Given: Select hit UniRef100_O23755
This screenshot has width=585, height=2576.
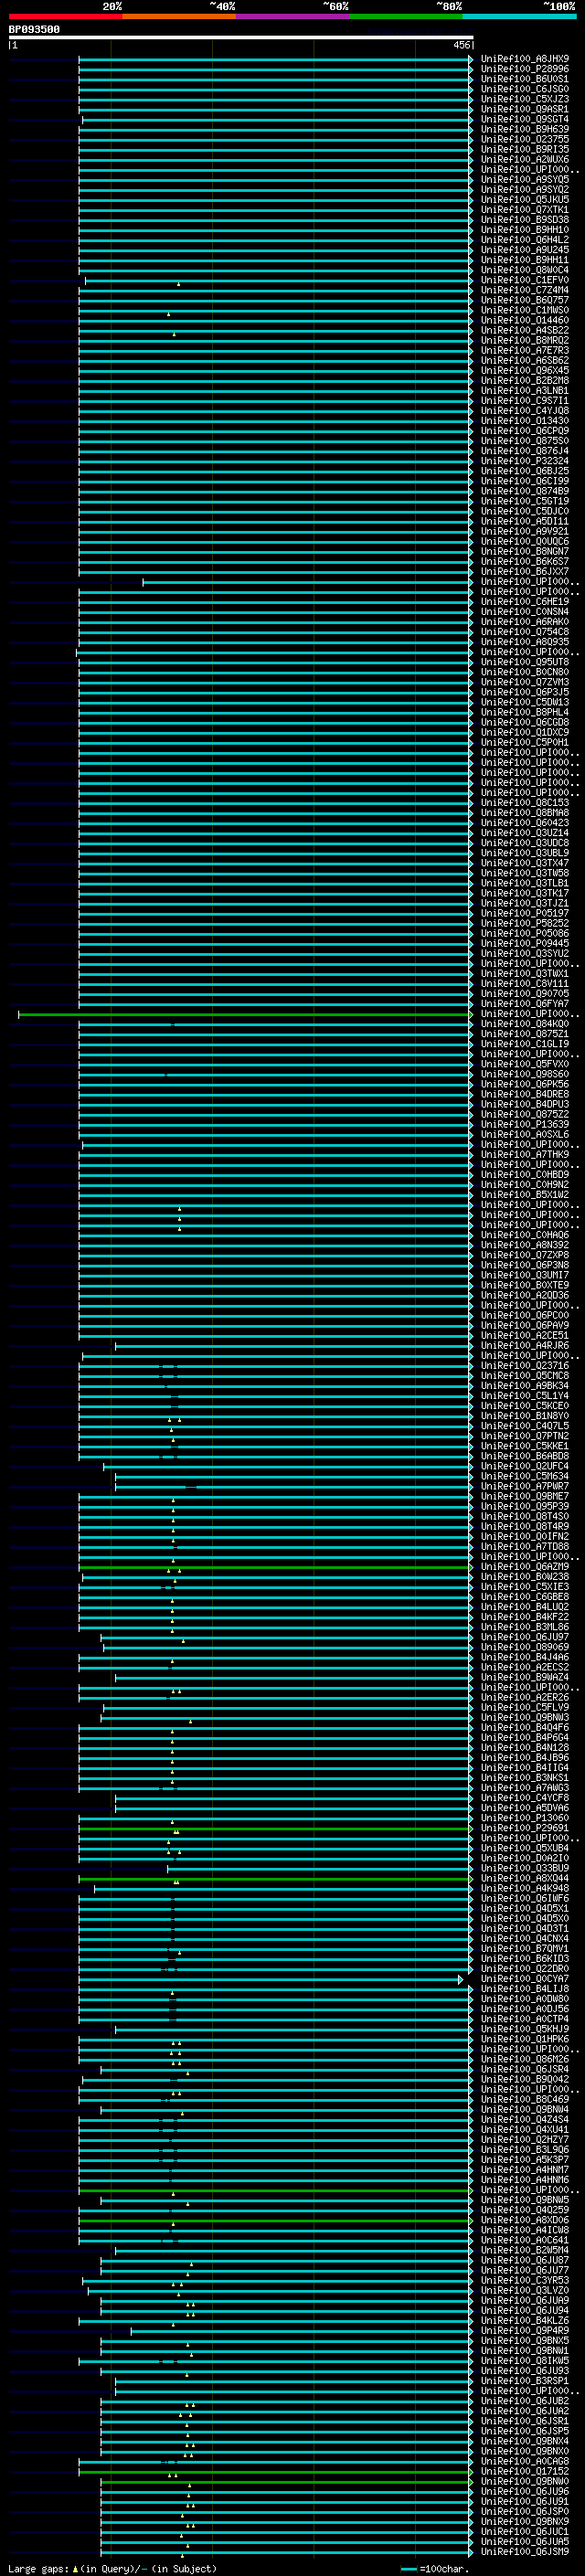Looking at the screenshot, I should click(x=525, y=139).
